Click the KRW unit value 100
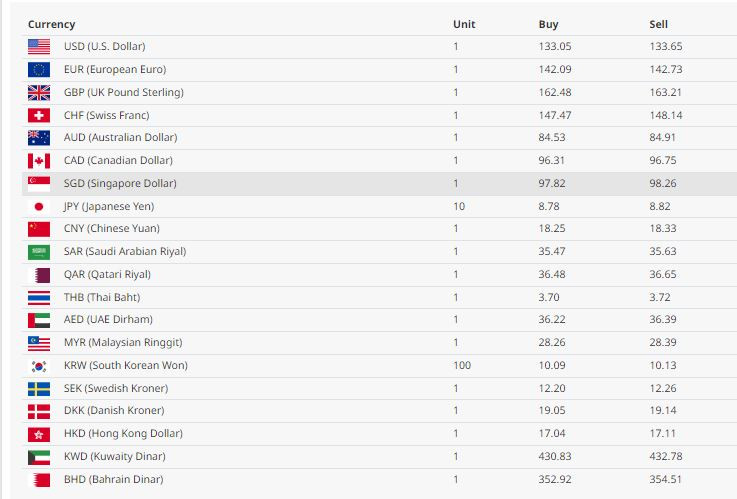The width and height of the screenshot is (737, 499). tap(462, 366)
